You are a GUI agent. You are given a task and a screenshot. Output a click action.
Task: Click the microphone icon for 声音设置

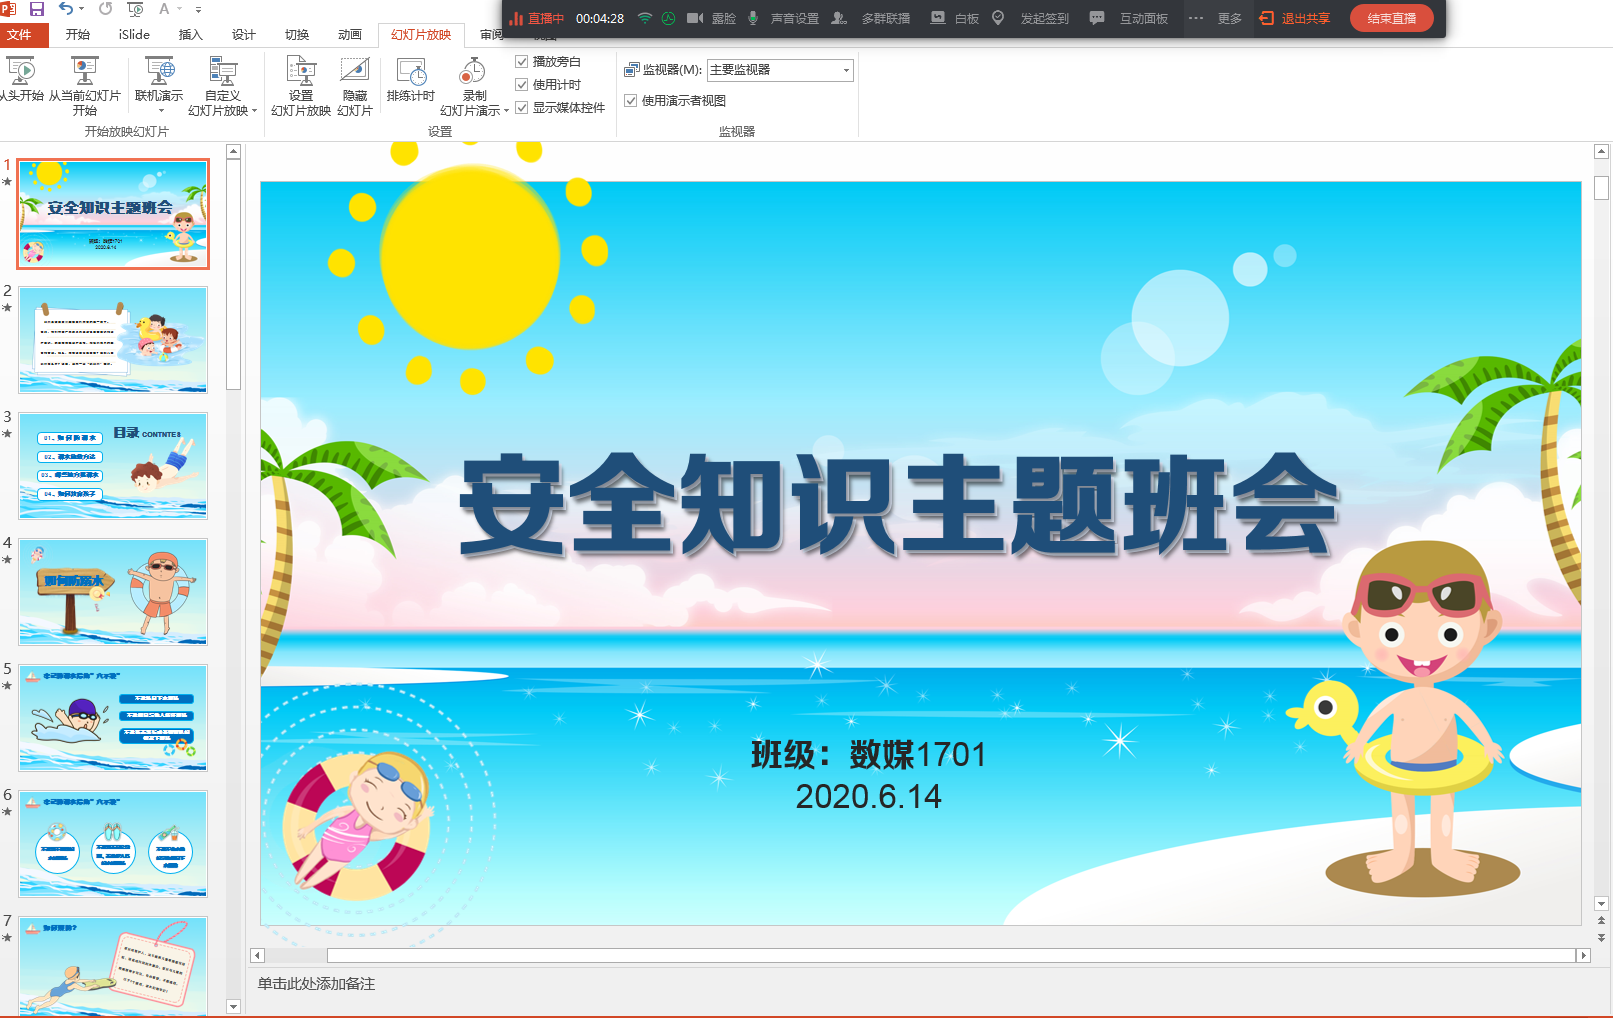coord(753,18)
